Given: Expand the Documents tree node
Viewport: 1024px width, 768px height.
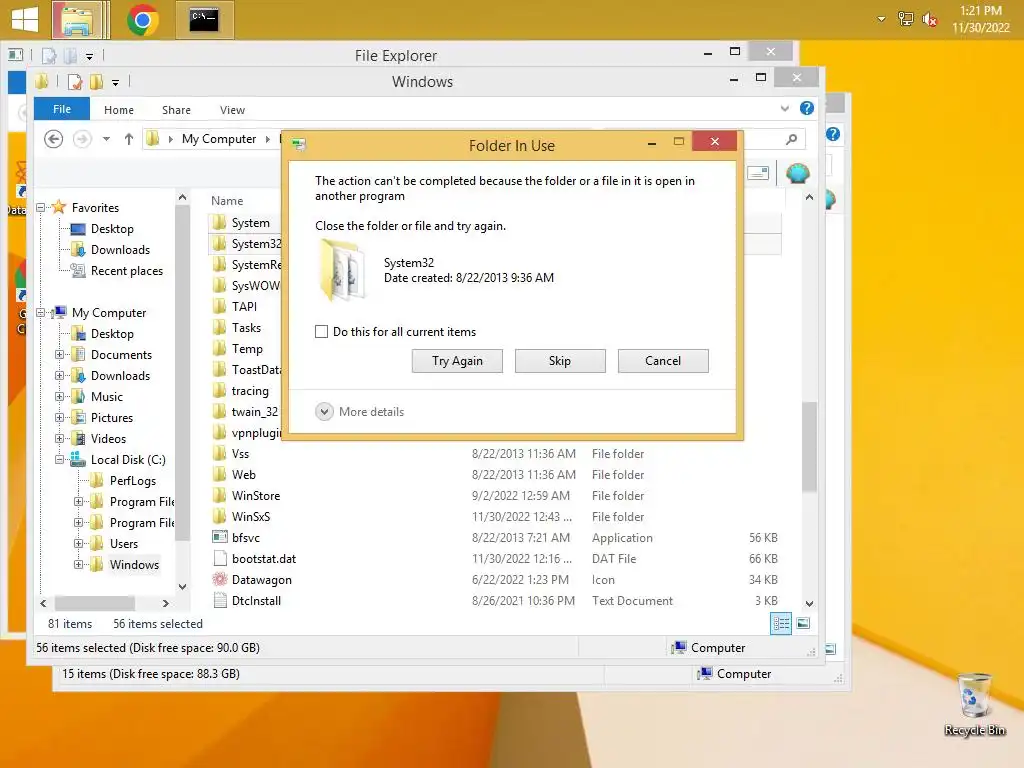Looking at the screenshot, I should (59, 355).
